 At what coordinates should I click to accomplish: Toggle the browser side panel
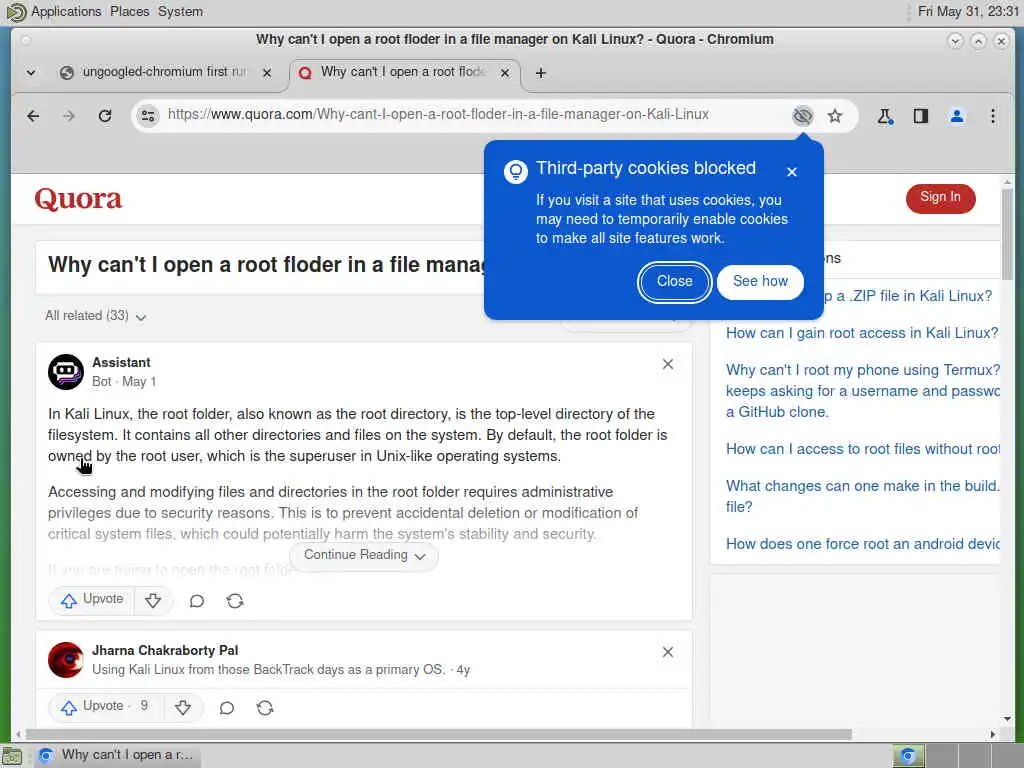[921, 116]
